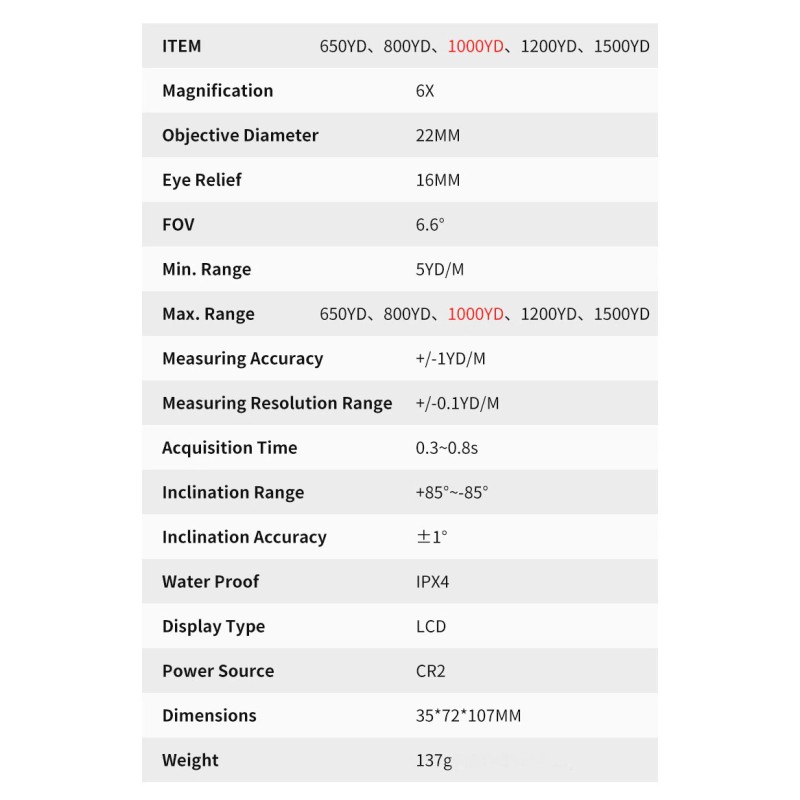Click the FOV row label

pos(178,225)
